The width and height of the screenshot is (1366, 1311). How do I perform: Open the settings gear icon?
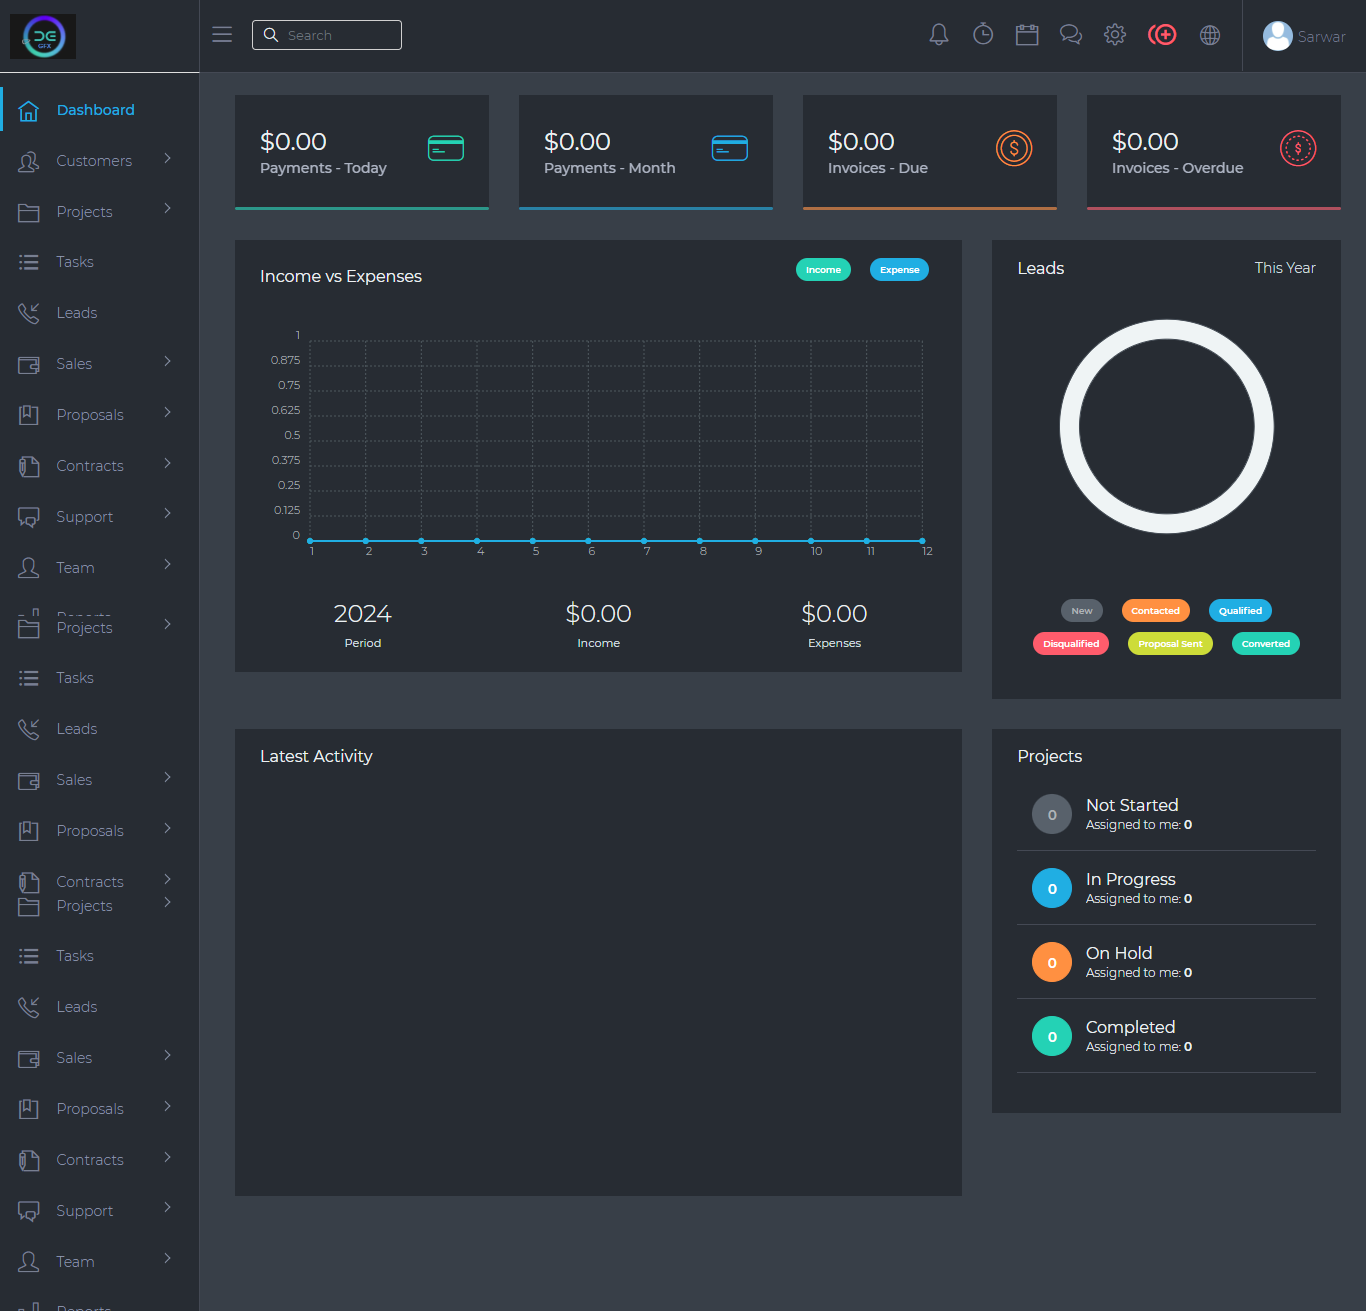pos(1115,35)
